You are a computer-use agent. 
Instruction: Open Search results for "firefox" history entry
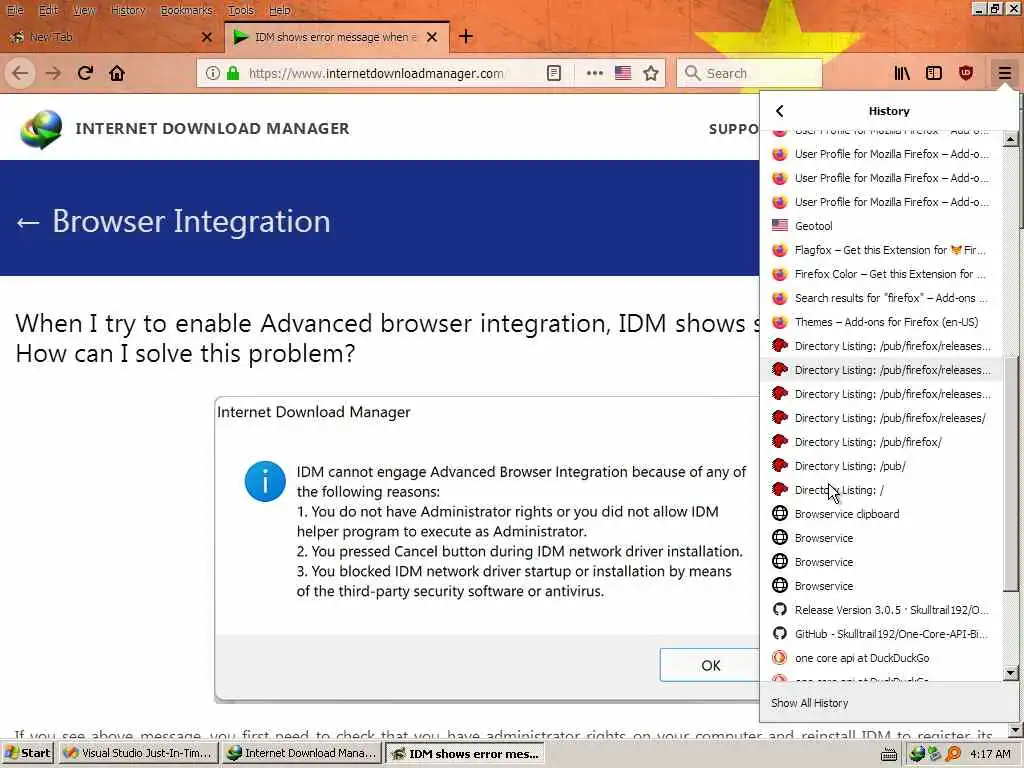click(x=882, y=298)
